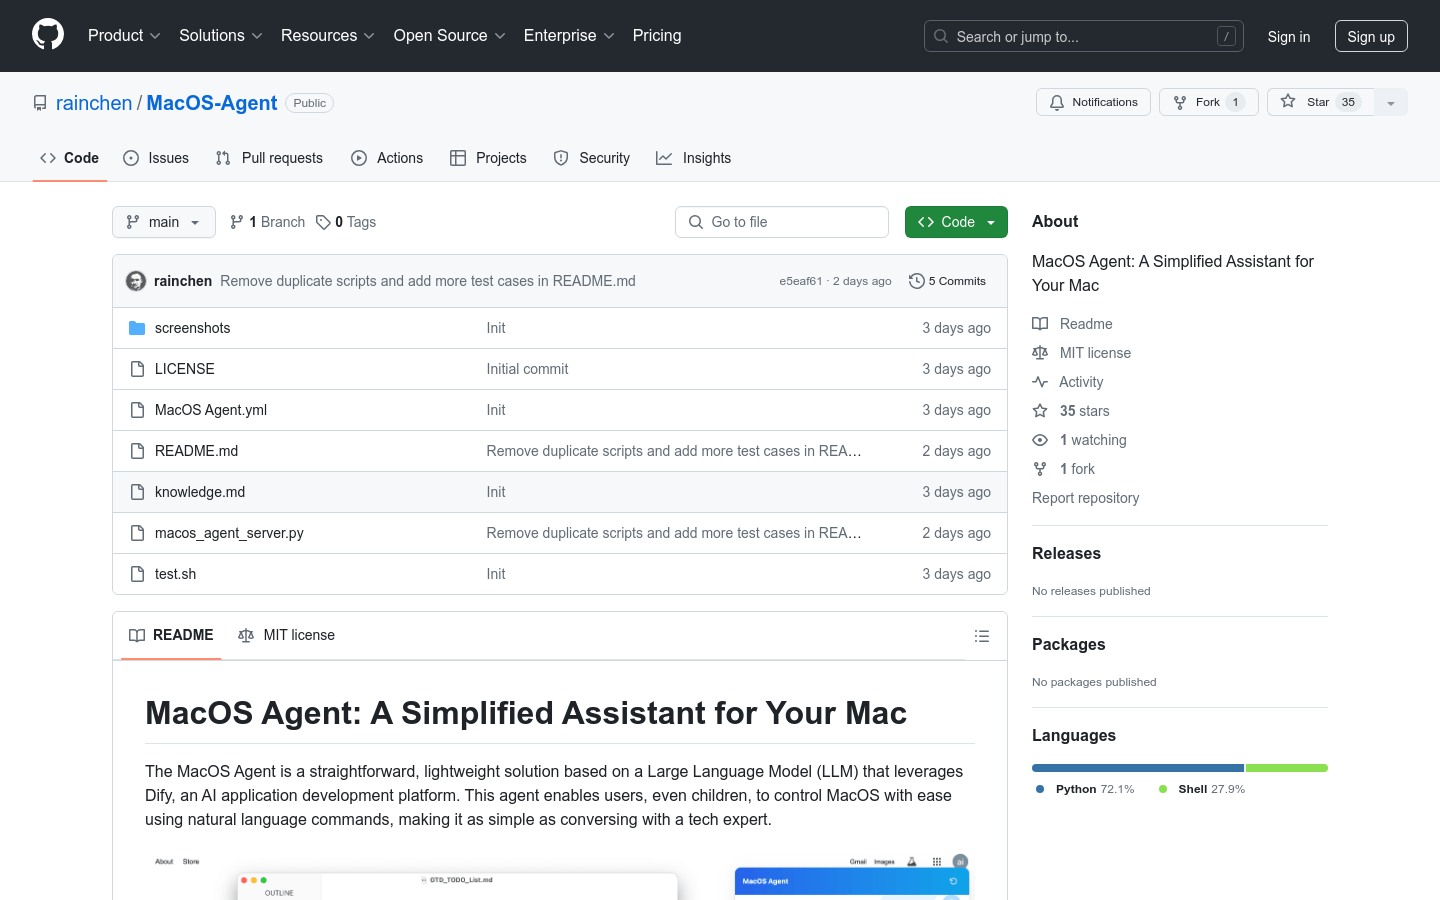
Task: Switch to the Issues tab
Action: tap(156, 158)
